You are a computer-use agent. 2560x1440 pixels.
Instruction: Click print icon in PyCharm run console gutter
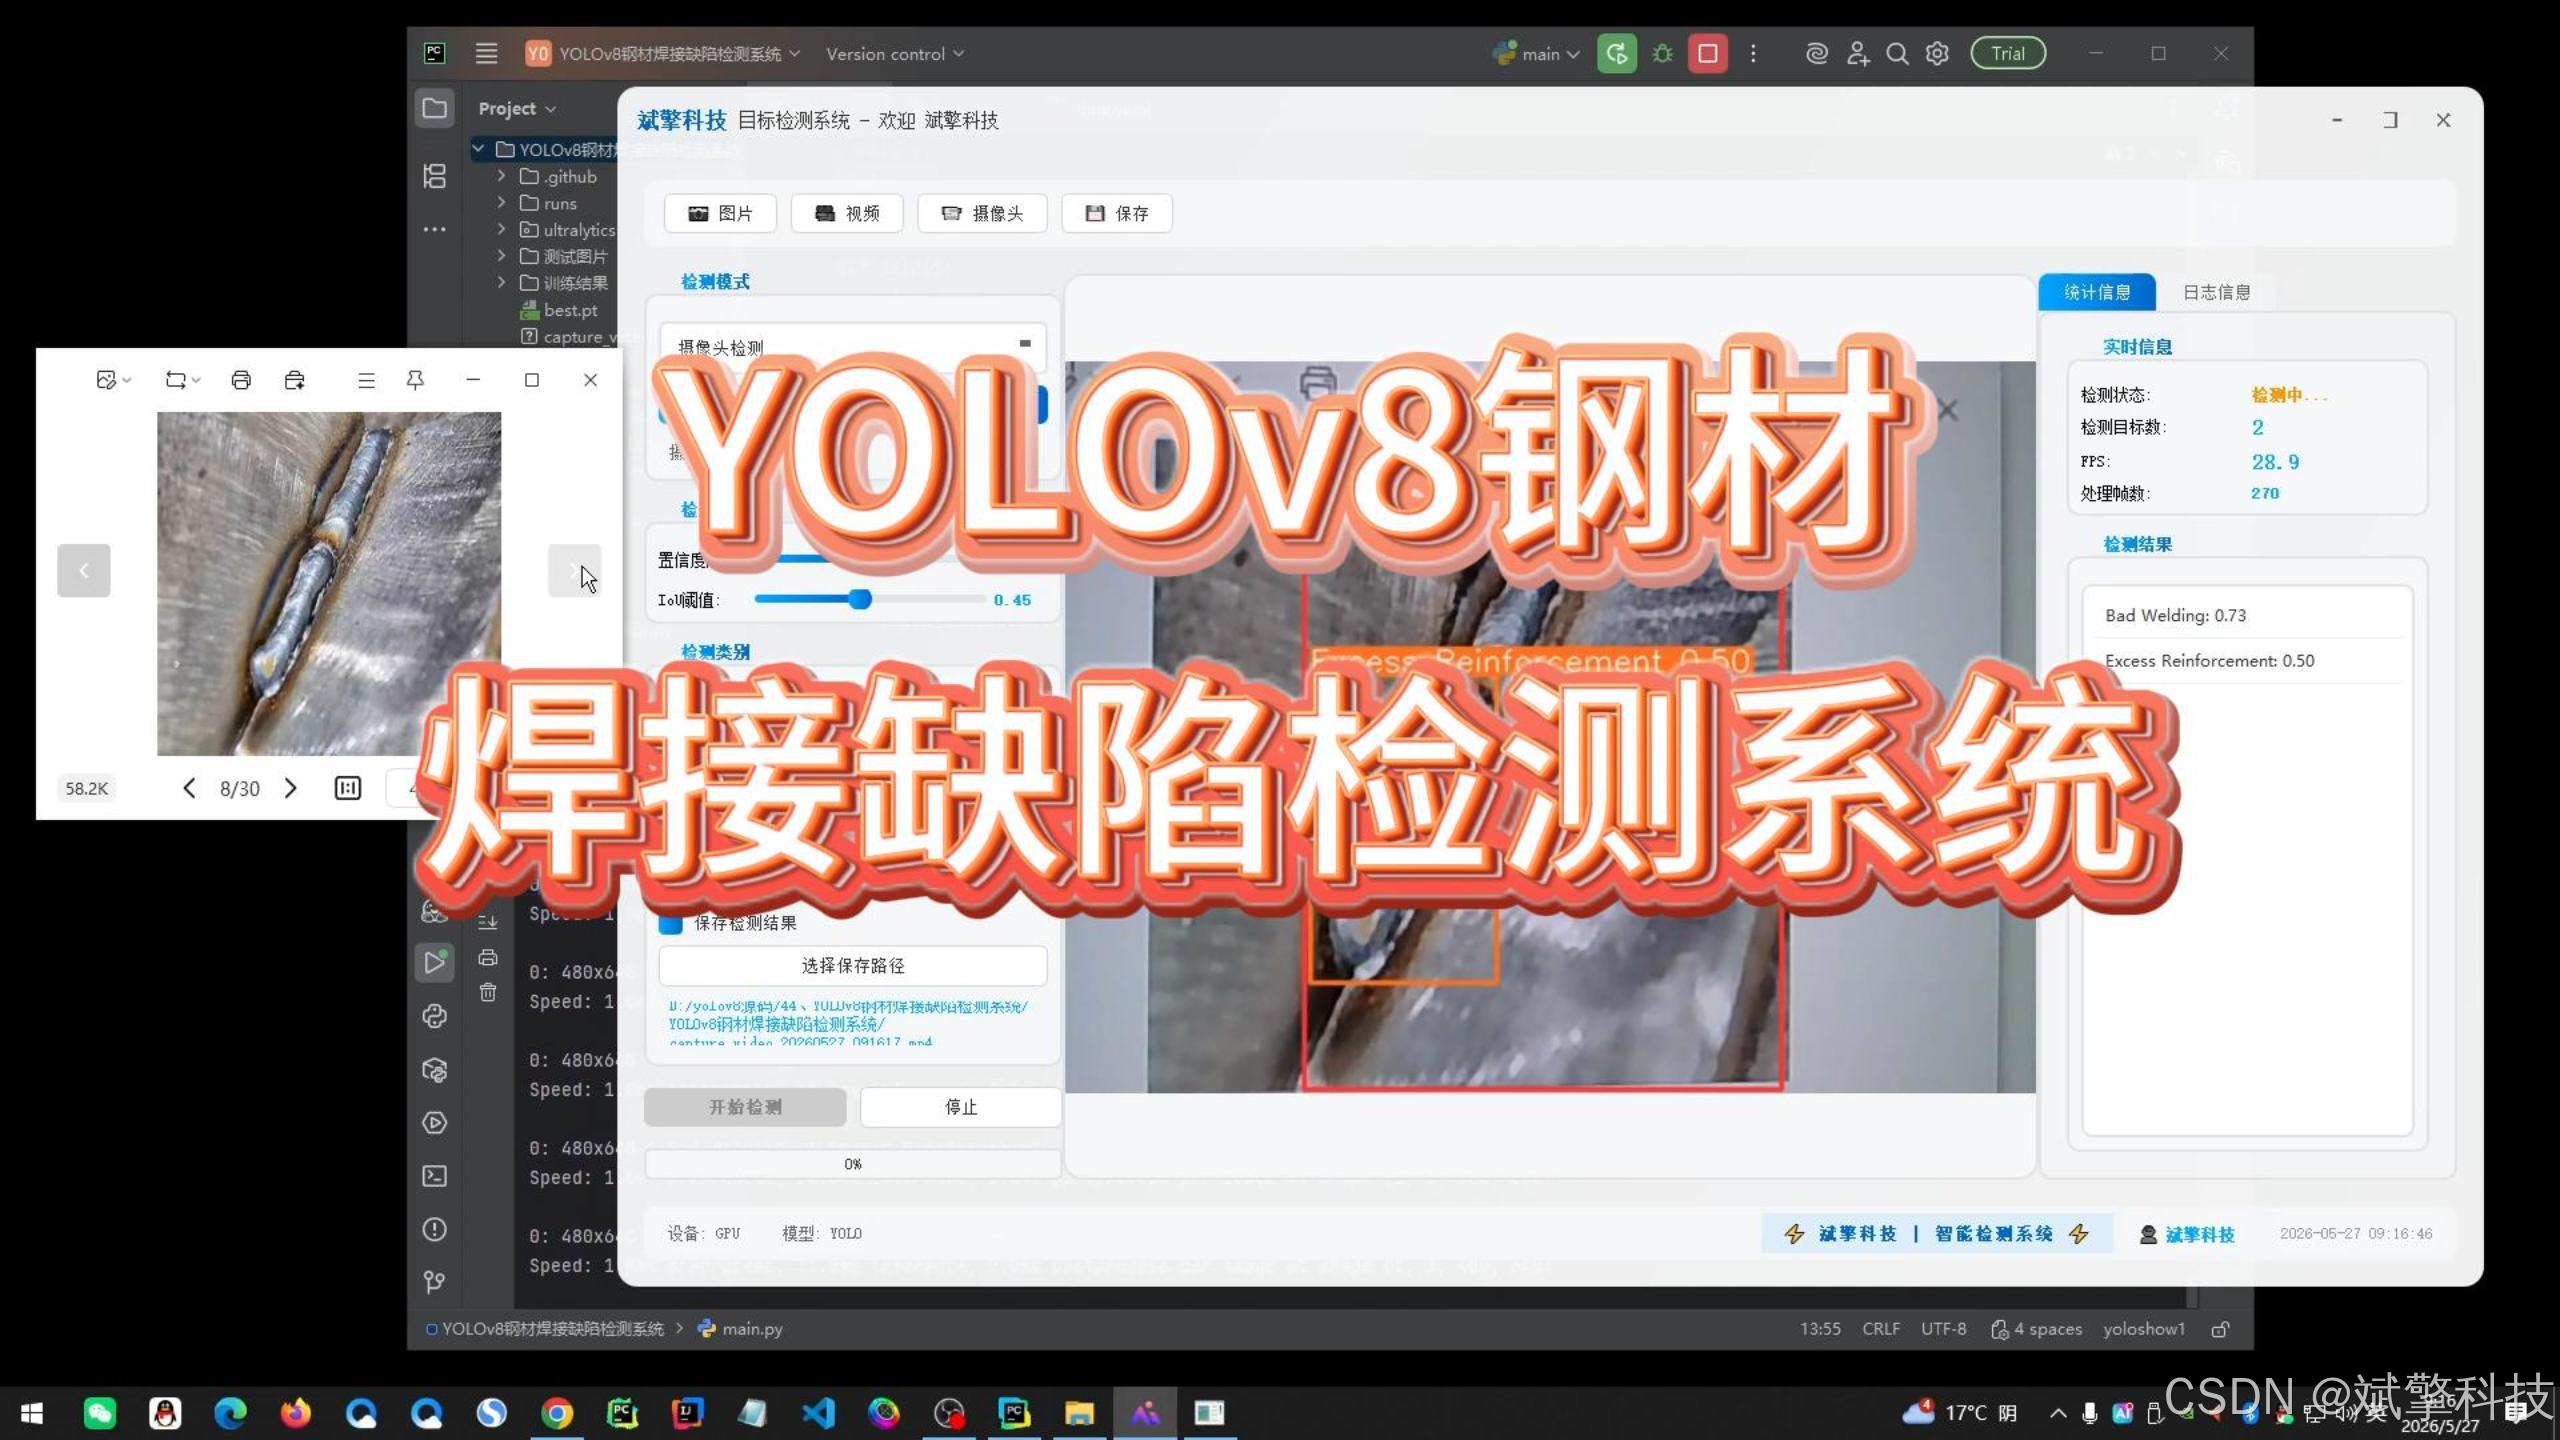click(x=488, y=957)
